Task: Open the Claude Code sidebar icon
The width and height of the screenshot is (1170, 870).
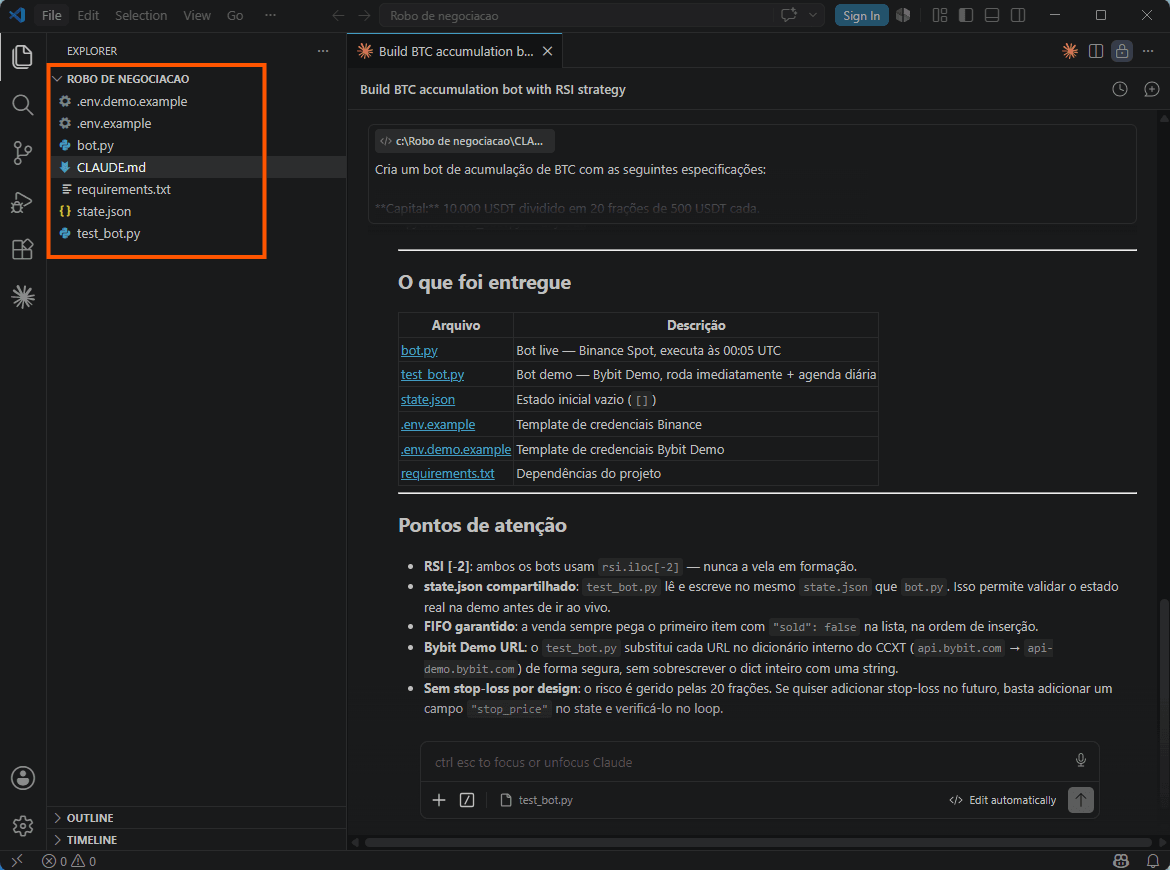Action: pyautogui.click(x=22, y=298)
